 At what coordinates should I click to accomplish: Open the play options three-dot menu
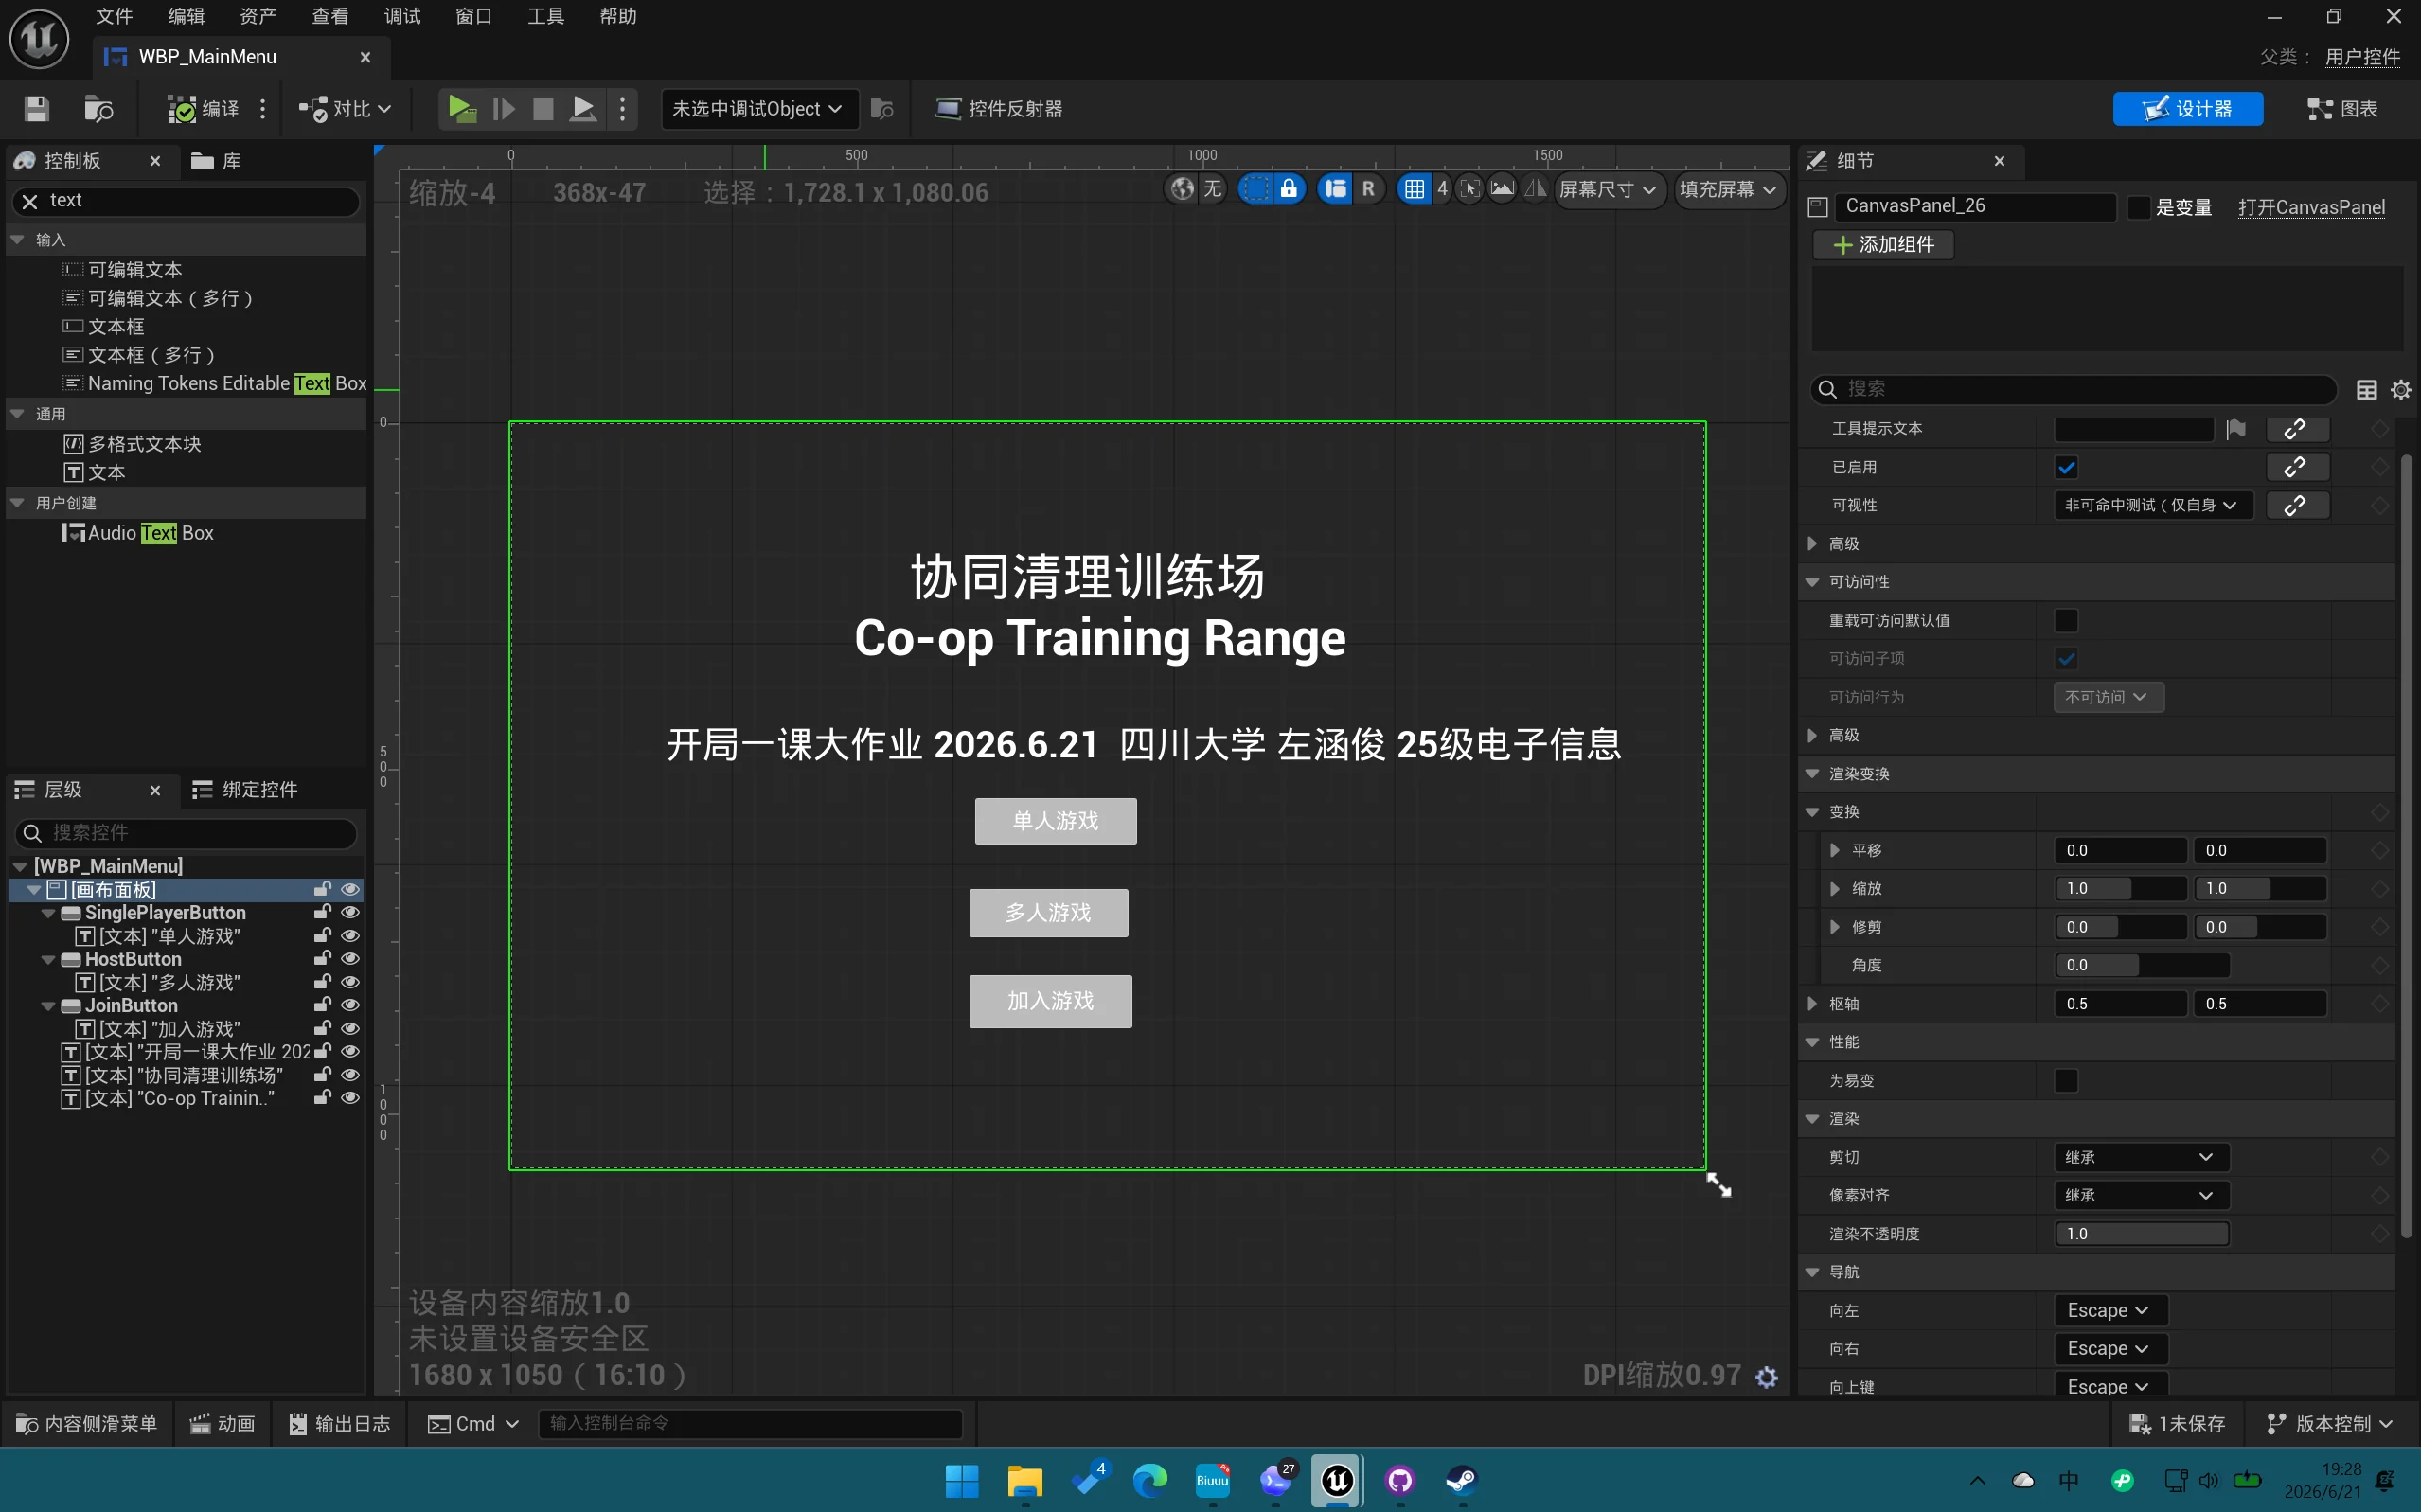623,108
